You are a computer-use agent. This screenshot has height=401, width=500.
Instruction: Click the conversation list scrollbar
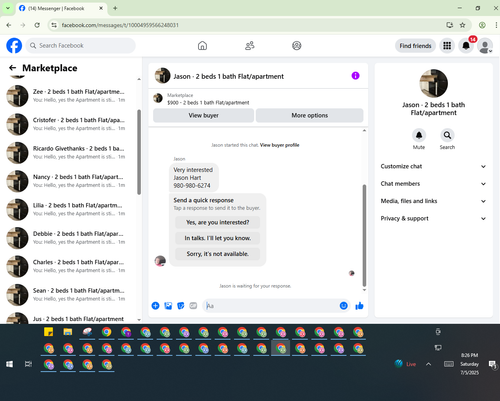[139, 152]
